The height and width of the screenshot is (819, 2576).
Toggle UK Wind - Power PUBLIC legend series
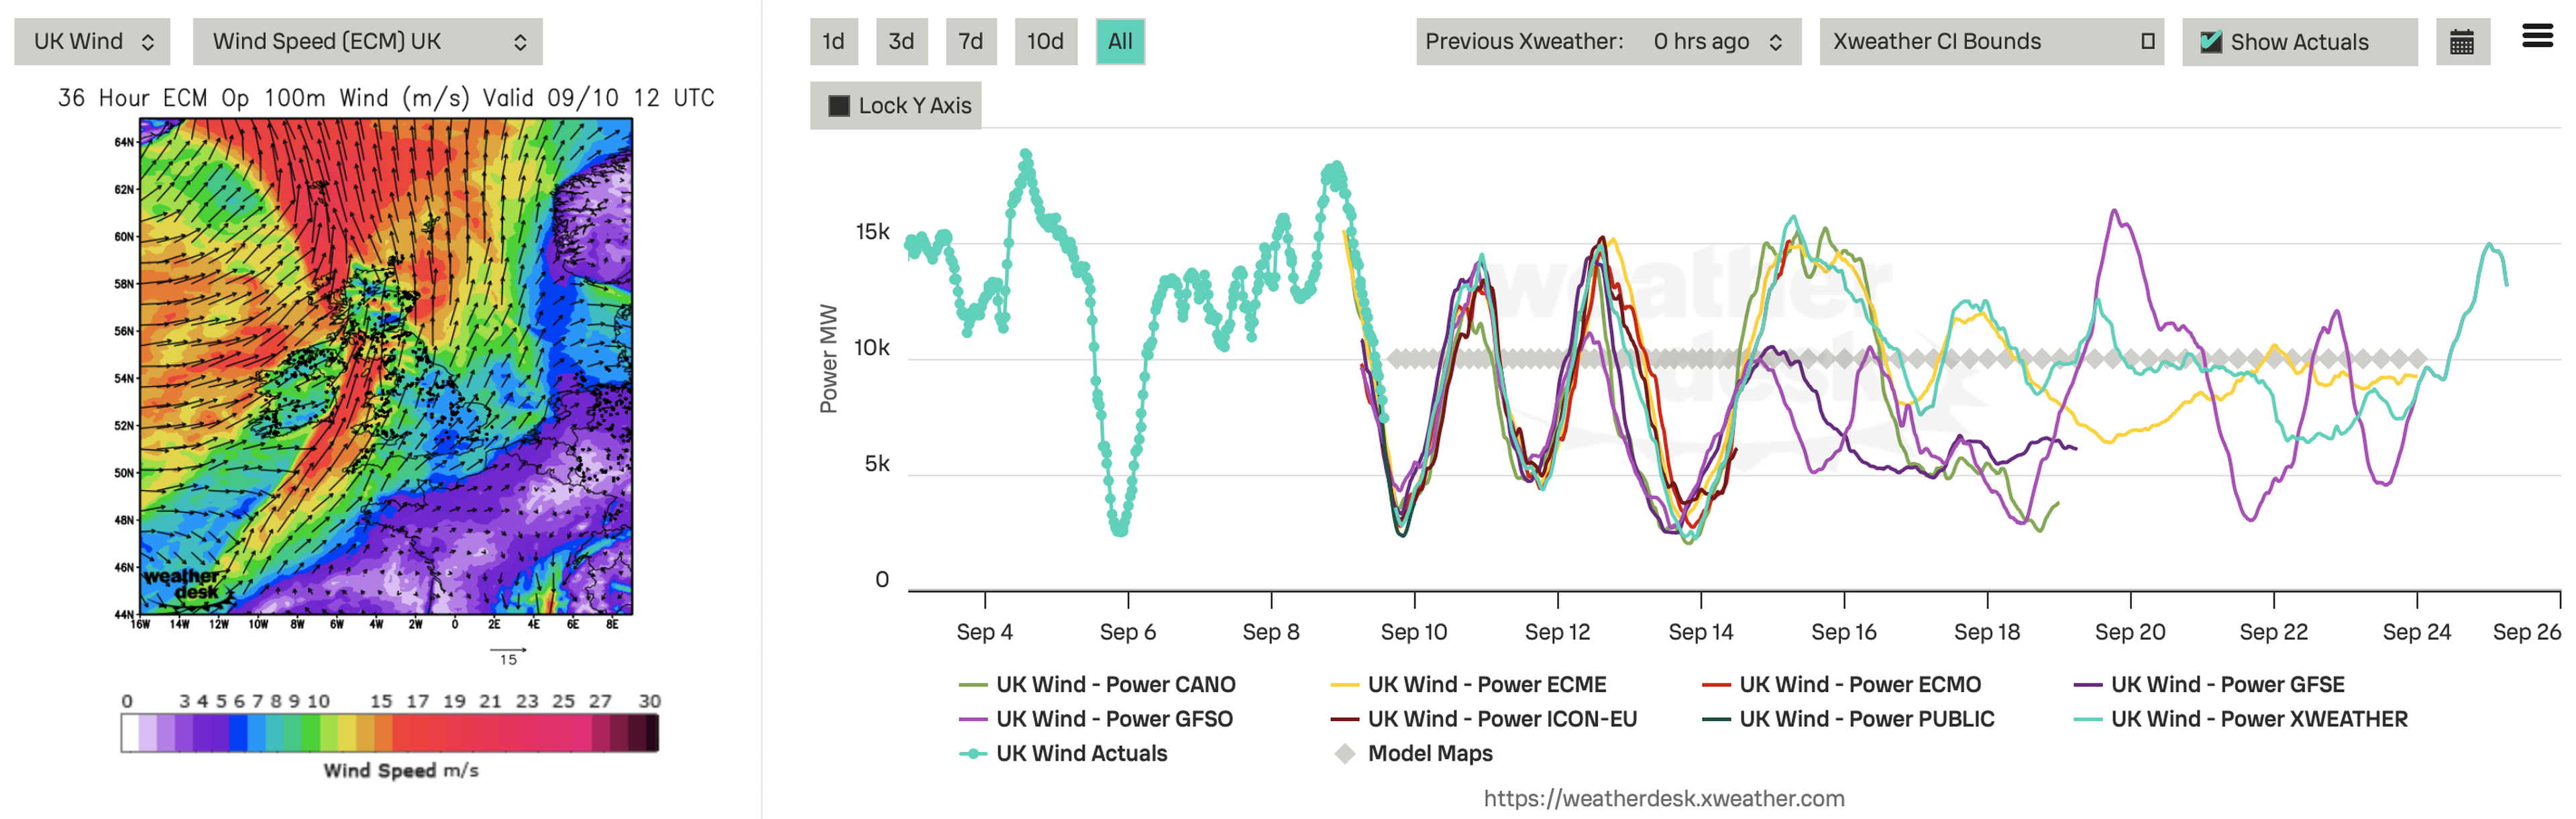(x=1848, y=719)
